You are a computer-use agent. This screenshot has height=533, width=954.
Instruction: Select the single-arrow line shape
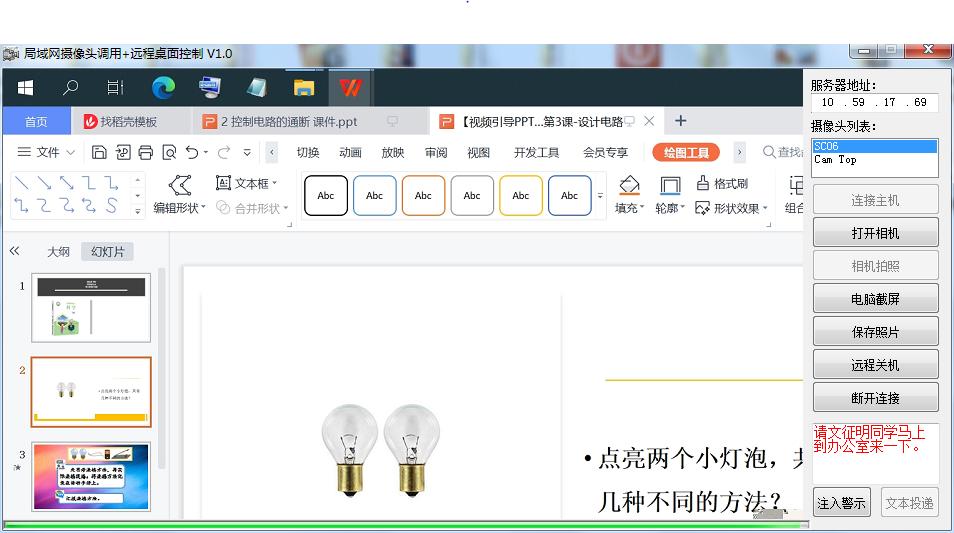(44, 183)
